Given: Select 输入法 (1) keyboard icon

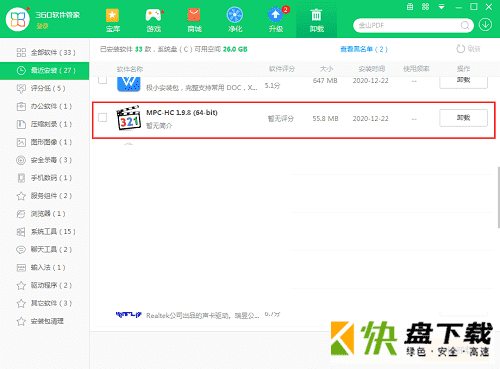Looking at the screenshot, I should pyautogui.click(x=21, y=267).
